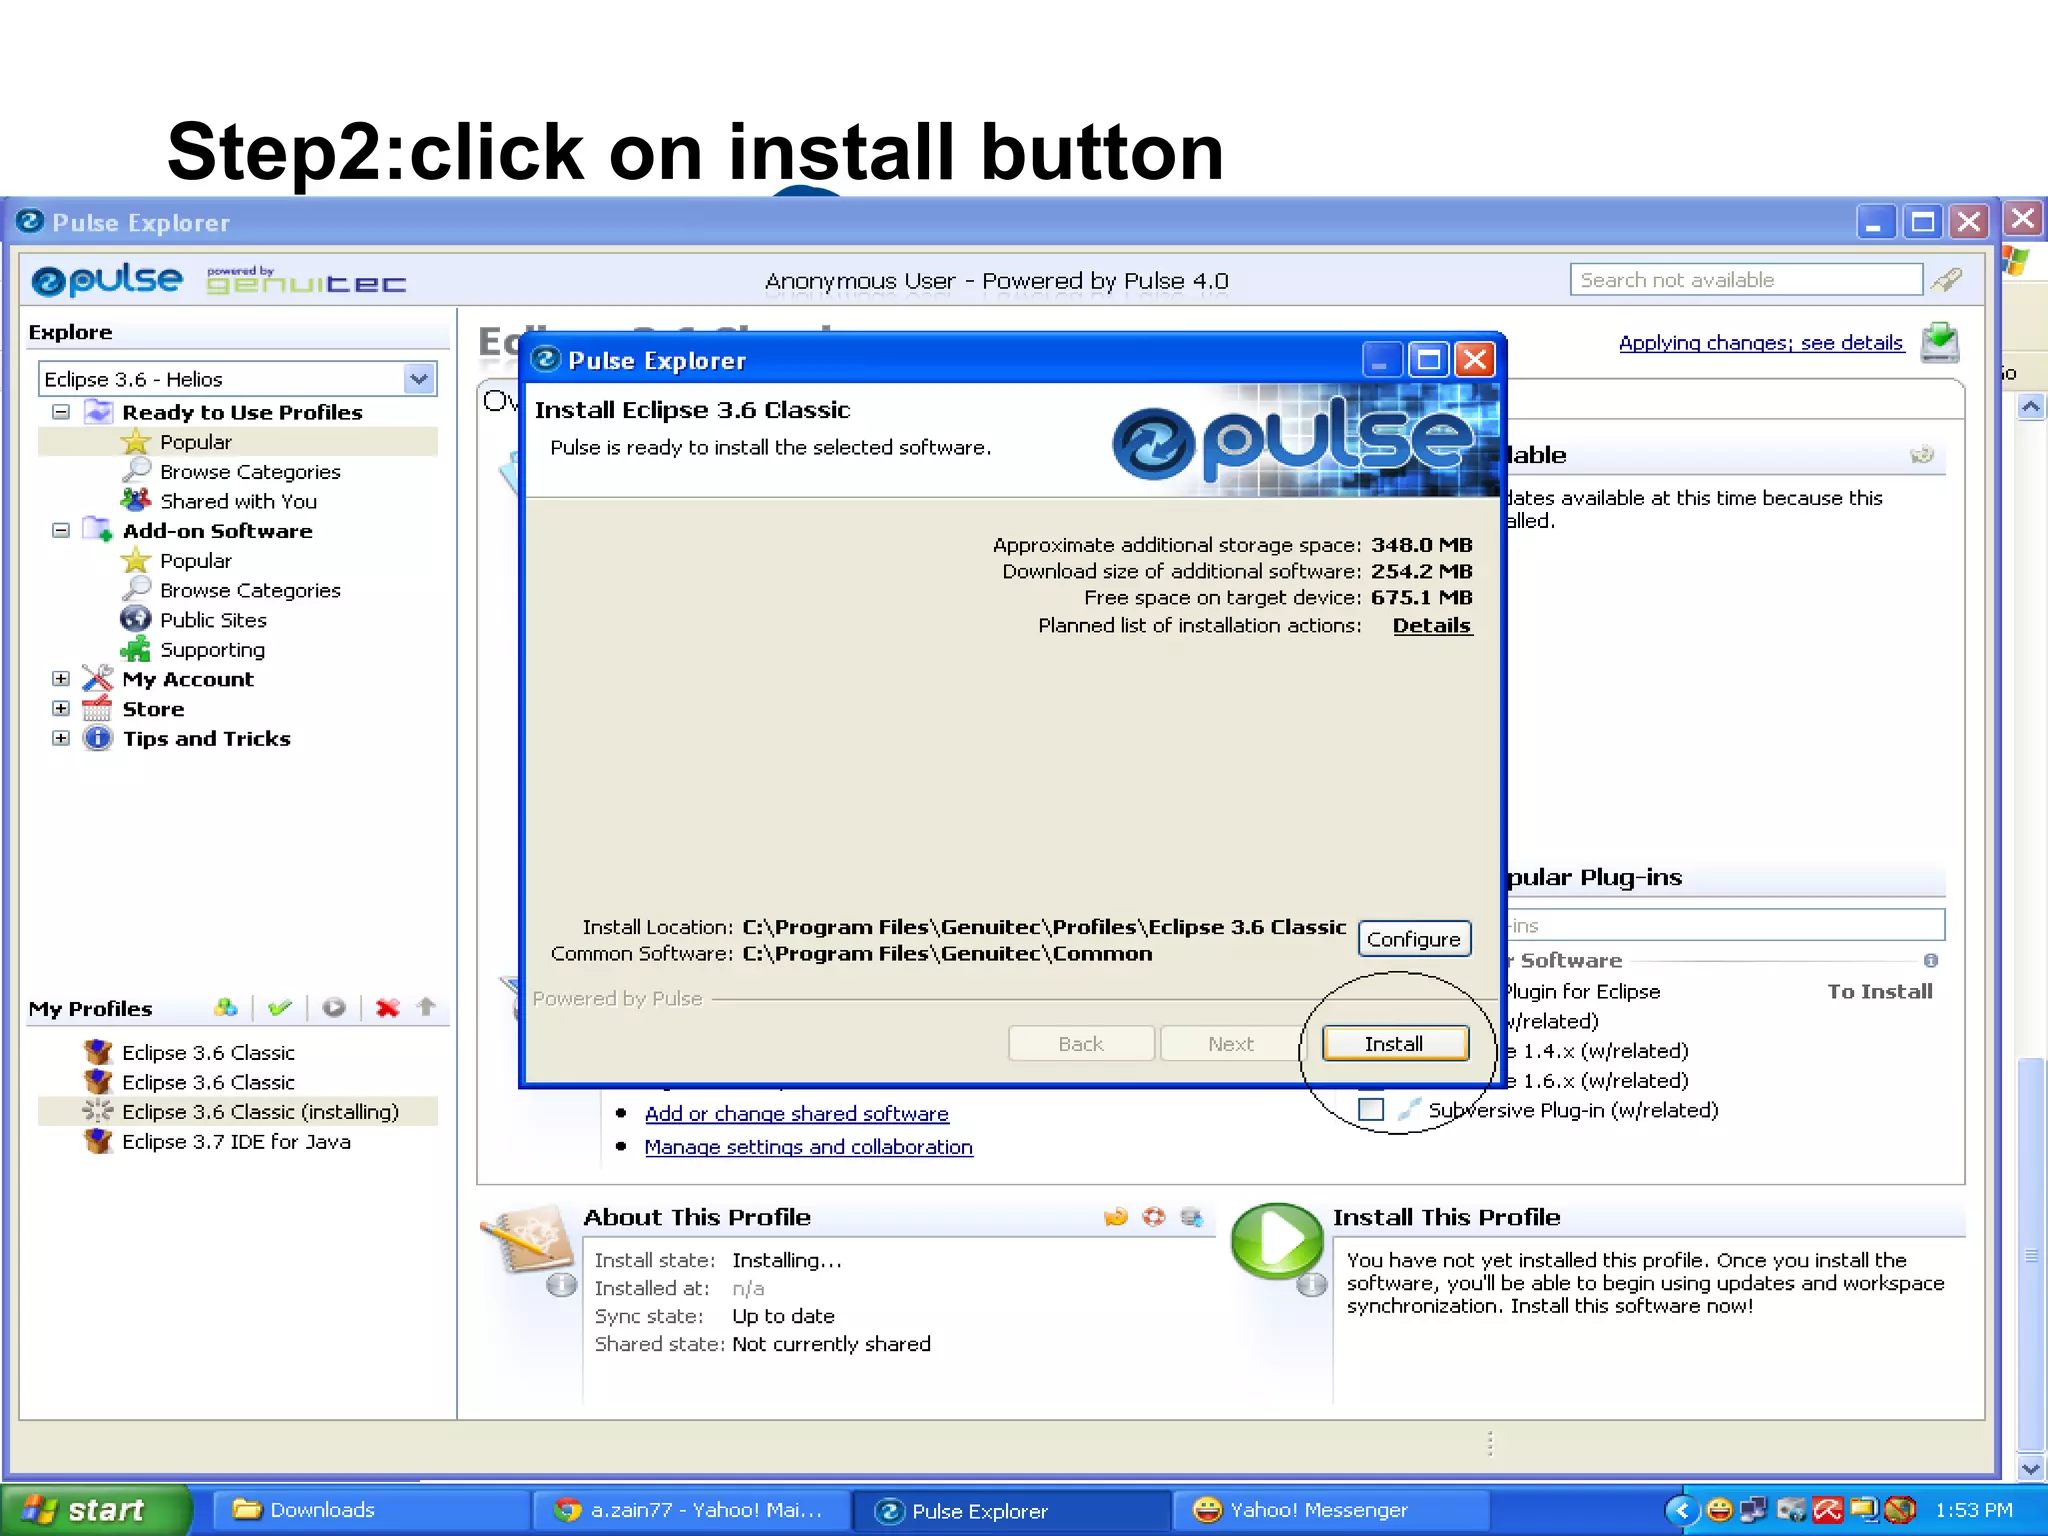Click the green download icon near Applying changes
Screen dimensions: 2048x1536
coord(1940,342)
